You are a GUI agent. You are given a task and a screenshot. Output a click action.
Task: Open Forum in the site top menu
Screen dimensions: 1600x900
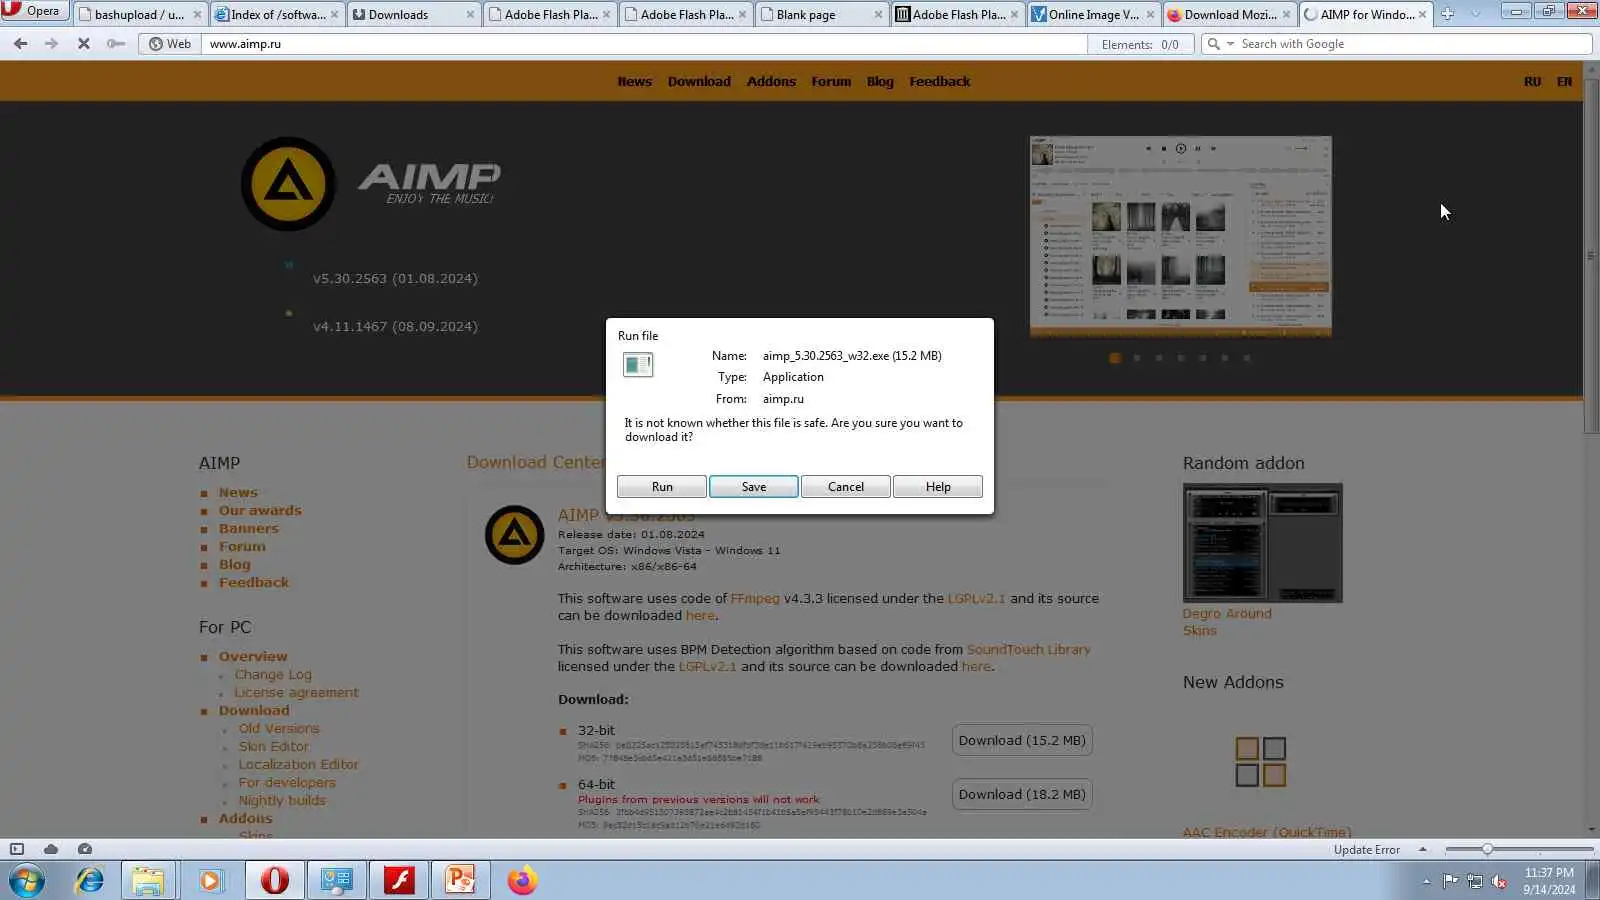pyautogui.click(x=831, y=82)
